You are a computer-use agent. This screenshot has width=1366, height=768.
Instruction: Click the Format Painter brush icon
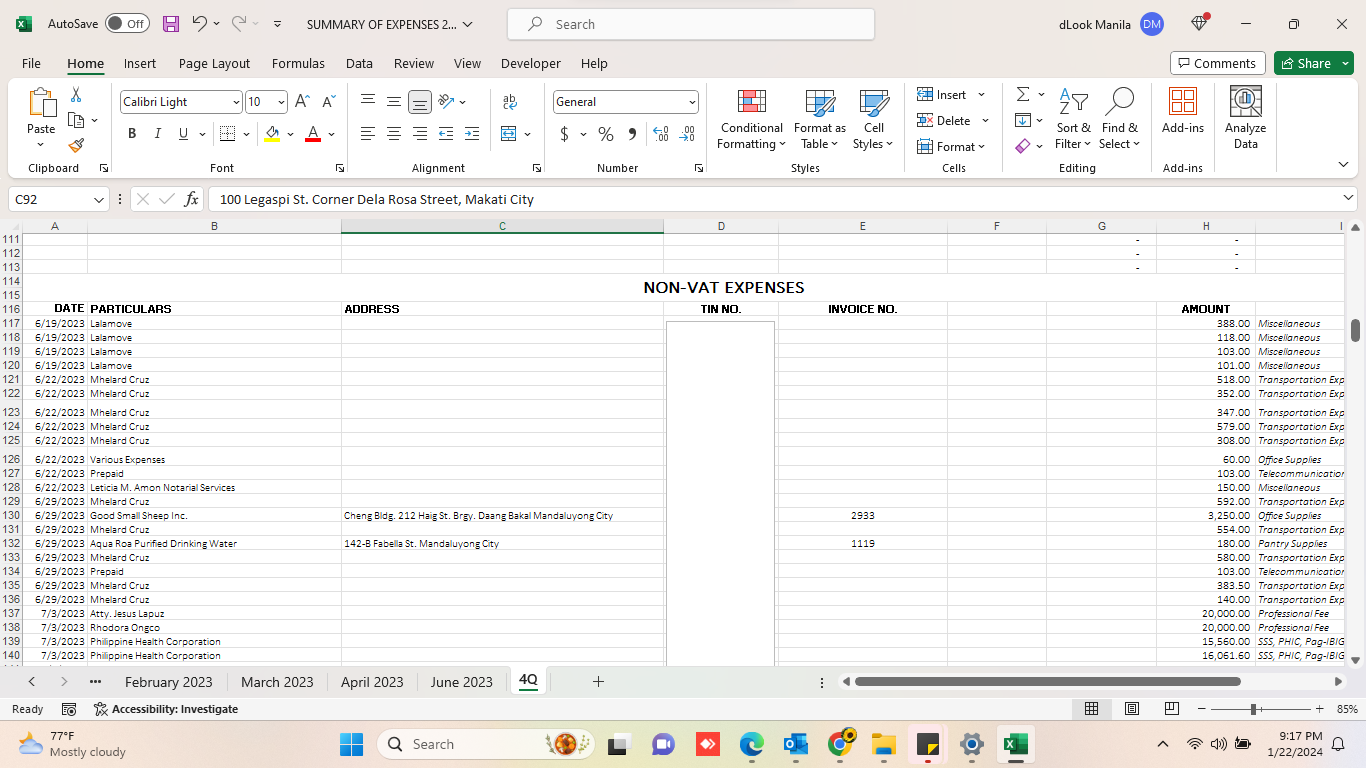[76, 145]
